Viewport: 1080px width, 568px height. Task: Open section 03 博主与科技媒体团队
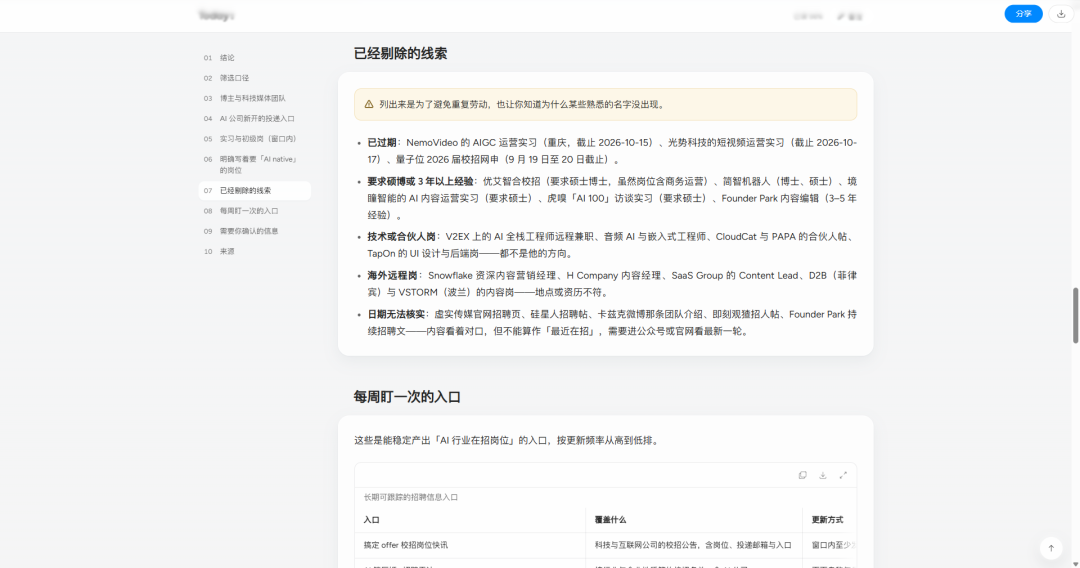click(x=254, y=98)
